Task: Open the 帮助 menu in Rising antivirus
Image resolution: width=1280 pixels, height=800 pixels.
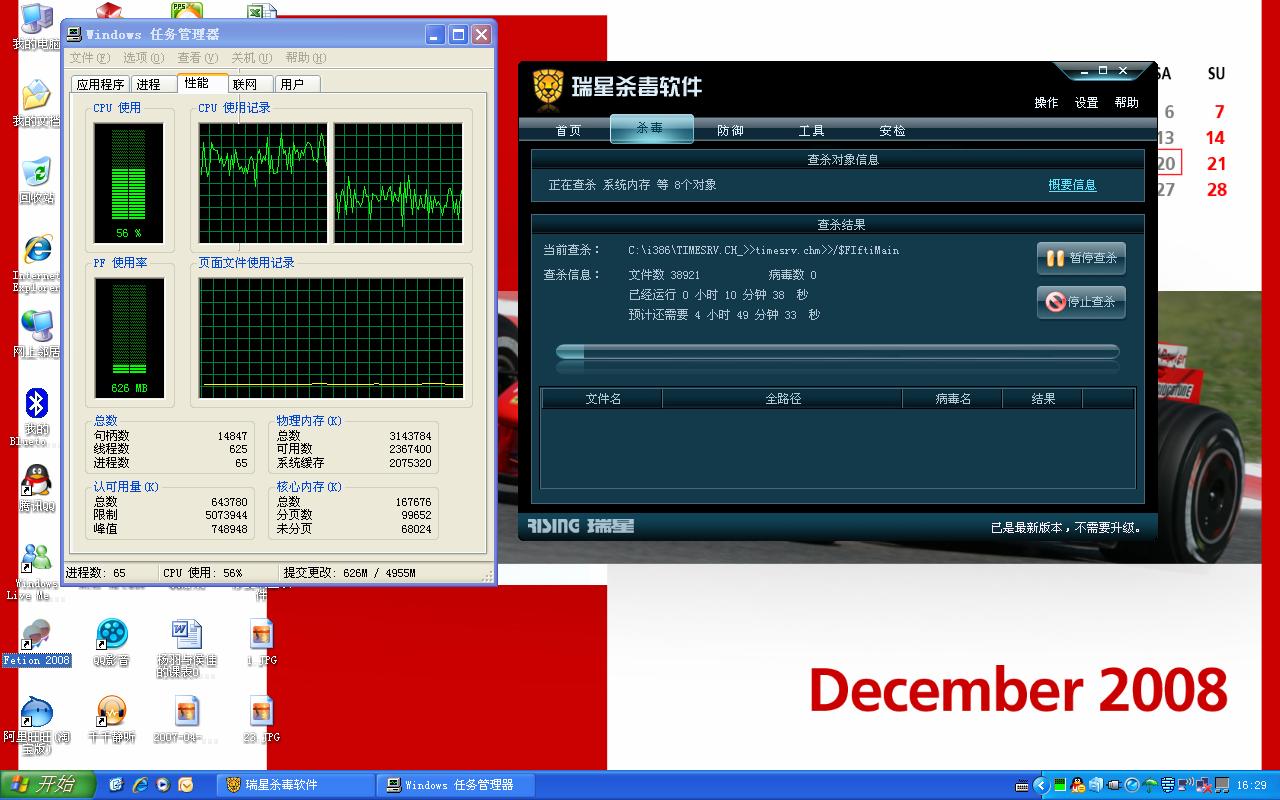Action: coord(1126,103)
